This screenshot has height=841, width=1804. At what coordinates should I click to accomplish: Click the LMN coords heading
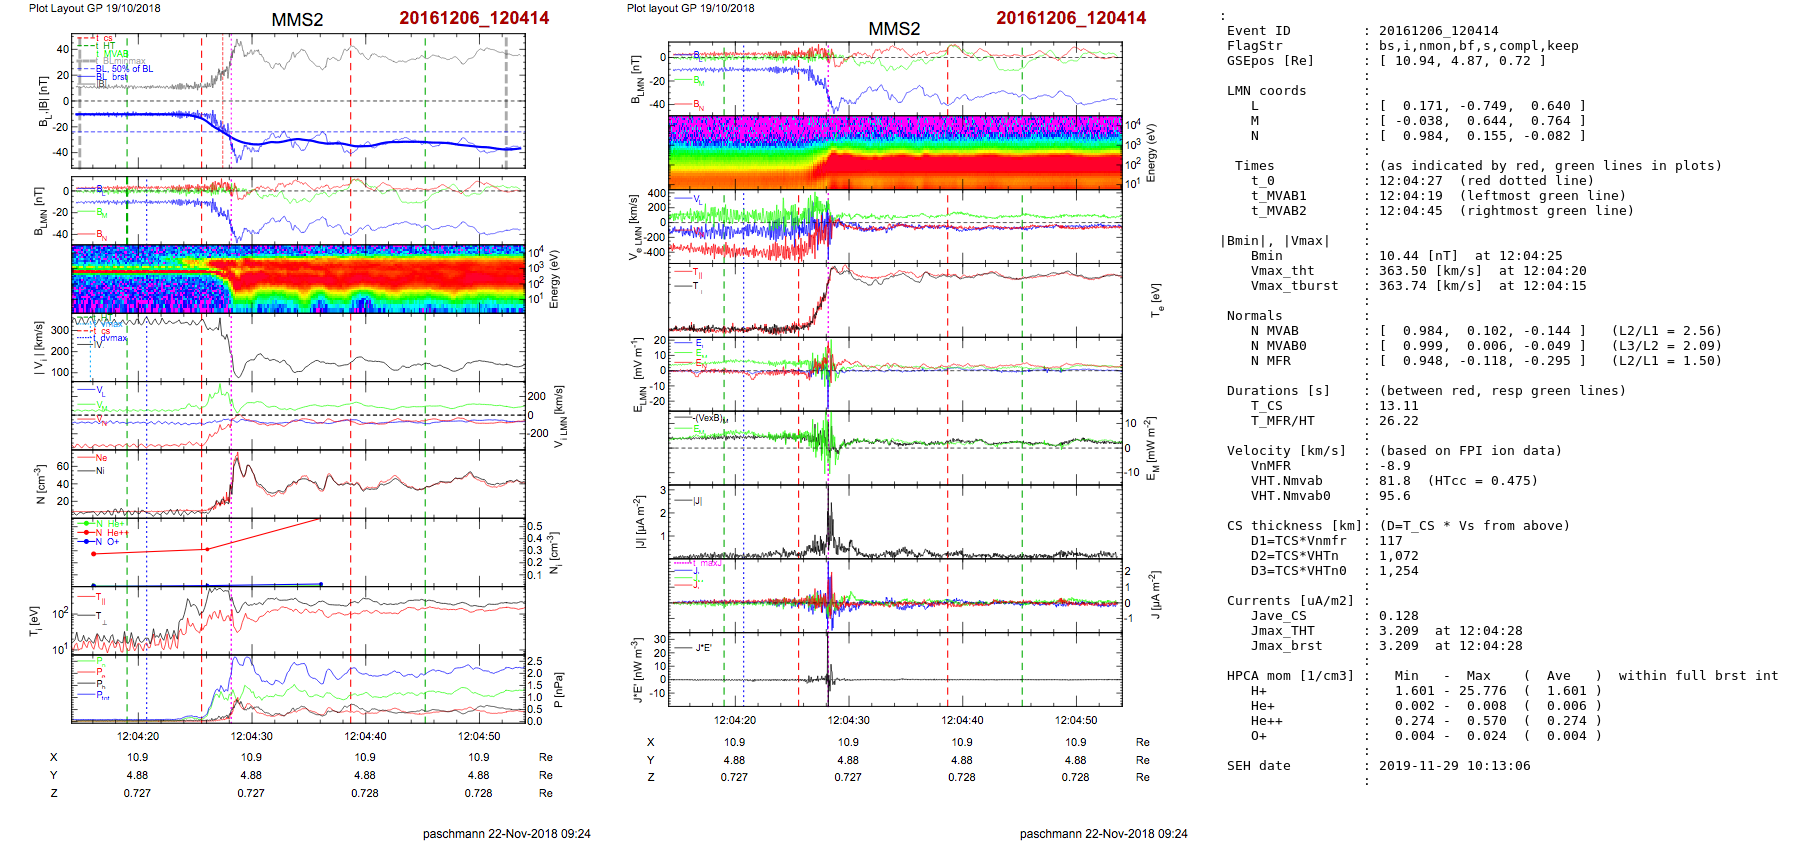pos(1266,91)
